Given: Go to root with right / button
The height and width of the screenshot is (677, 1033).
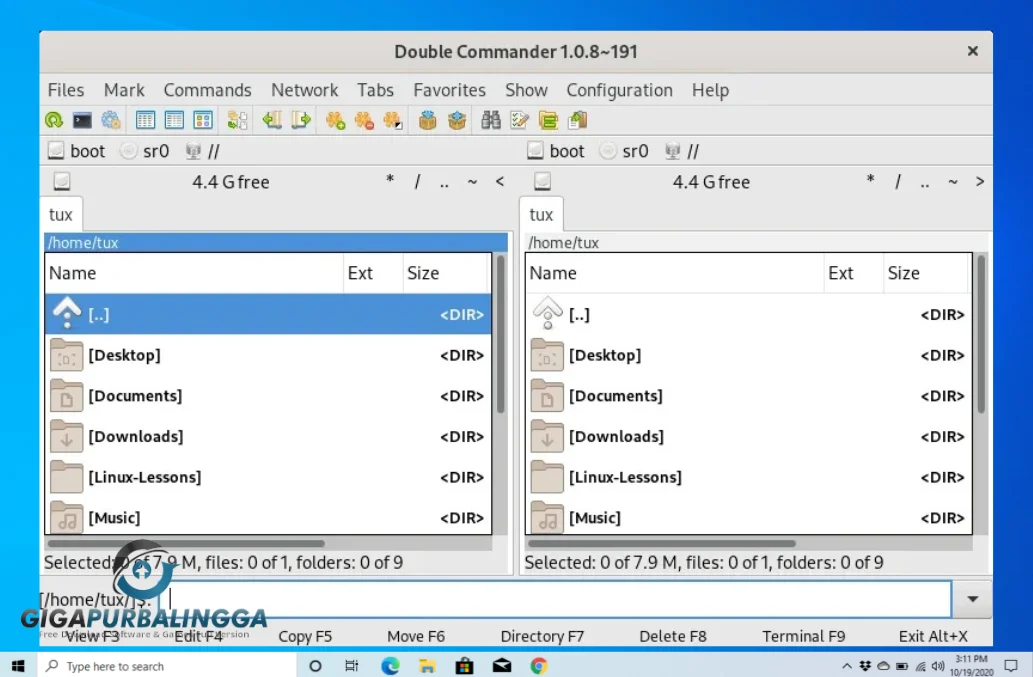Looking at the screenshot, I should [897, 181].
